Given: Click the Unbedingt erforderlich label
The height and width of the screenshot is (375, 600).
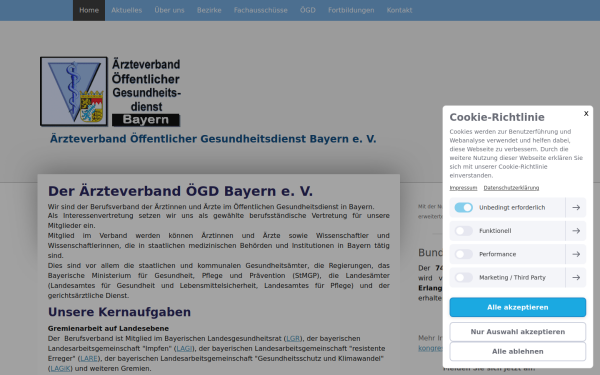Looking at the screenshot, I should pos(512,207).
